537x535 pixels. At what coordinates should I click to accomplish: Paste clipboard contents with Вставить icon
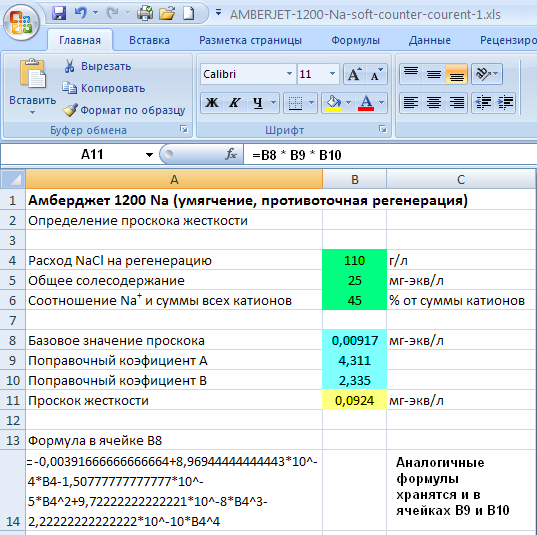point(32,74)
